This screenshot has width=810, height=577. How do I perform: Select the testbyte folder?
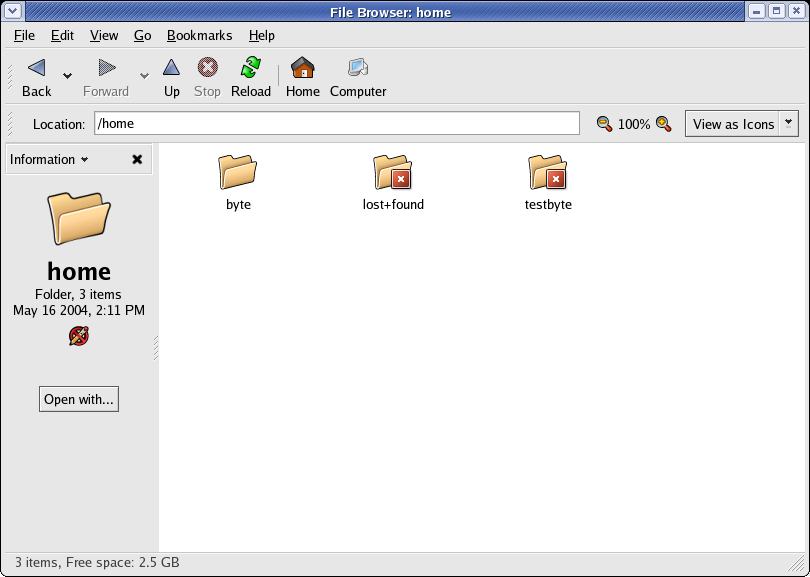(548, 171)
